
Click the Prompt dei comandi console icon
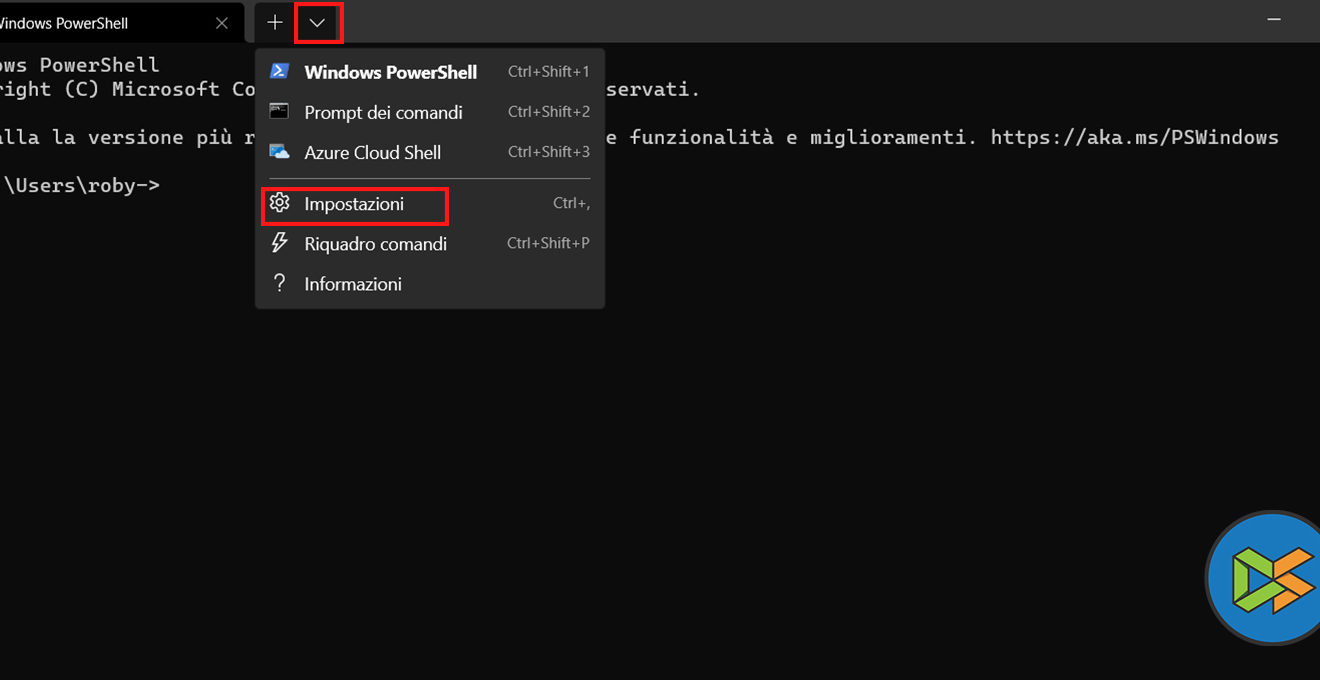coord(280,111)
